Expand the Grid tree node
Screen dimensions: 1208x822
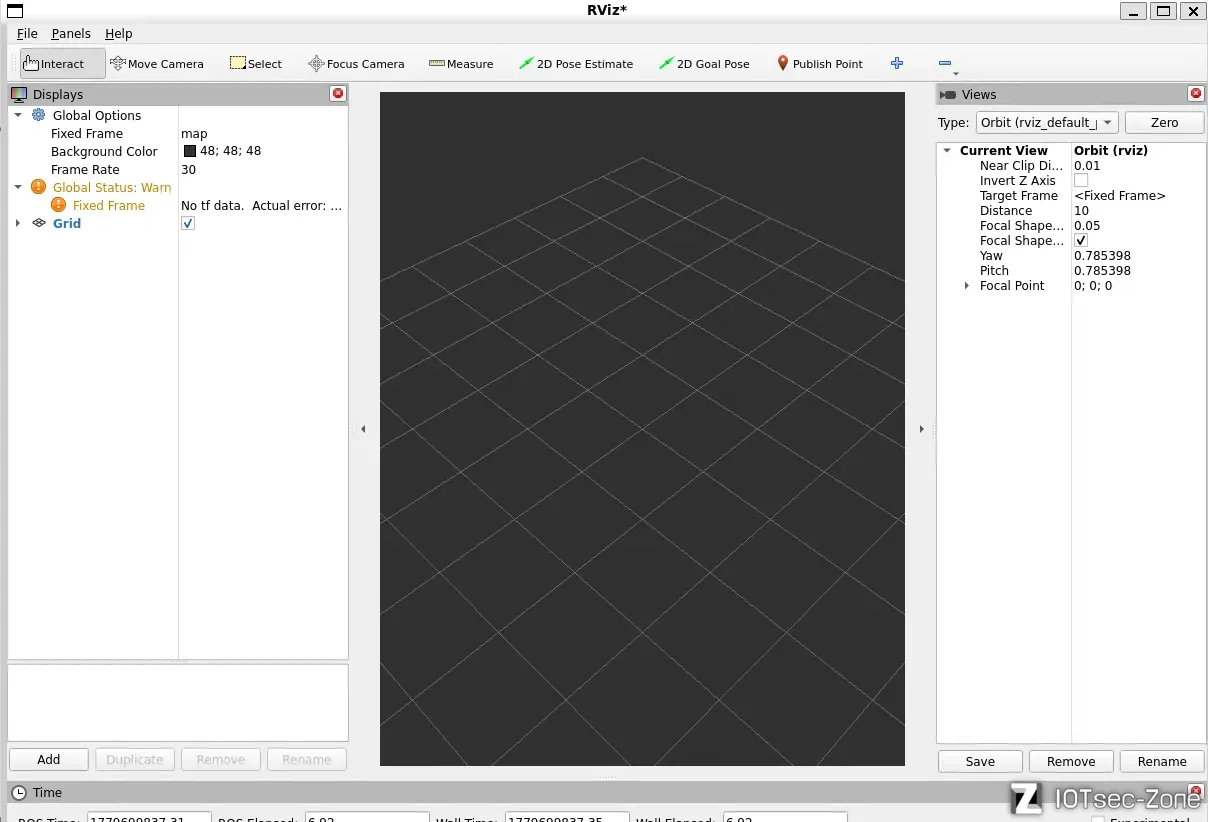tap(18, 223)
